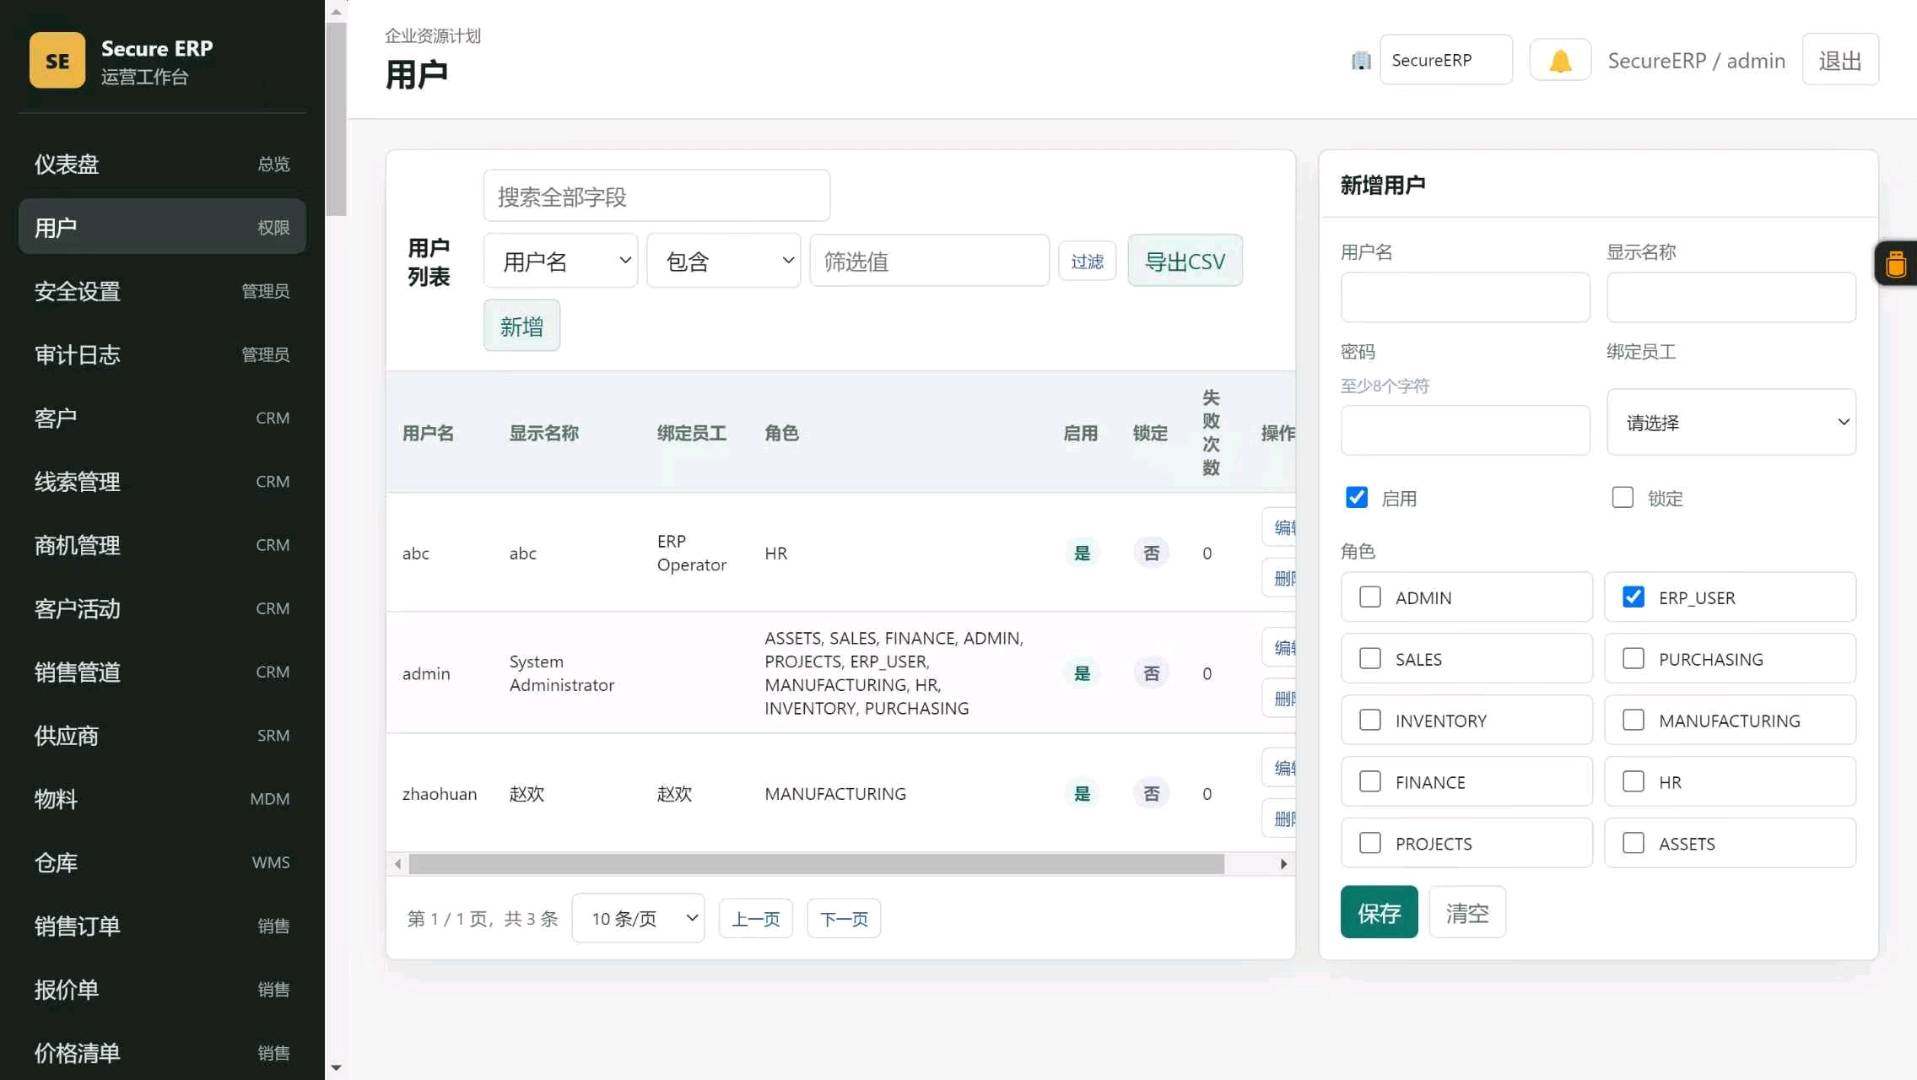Click the 角色 column header

pos(781,433)
